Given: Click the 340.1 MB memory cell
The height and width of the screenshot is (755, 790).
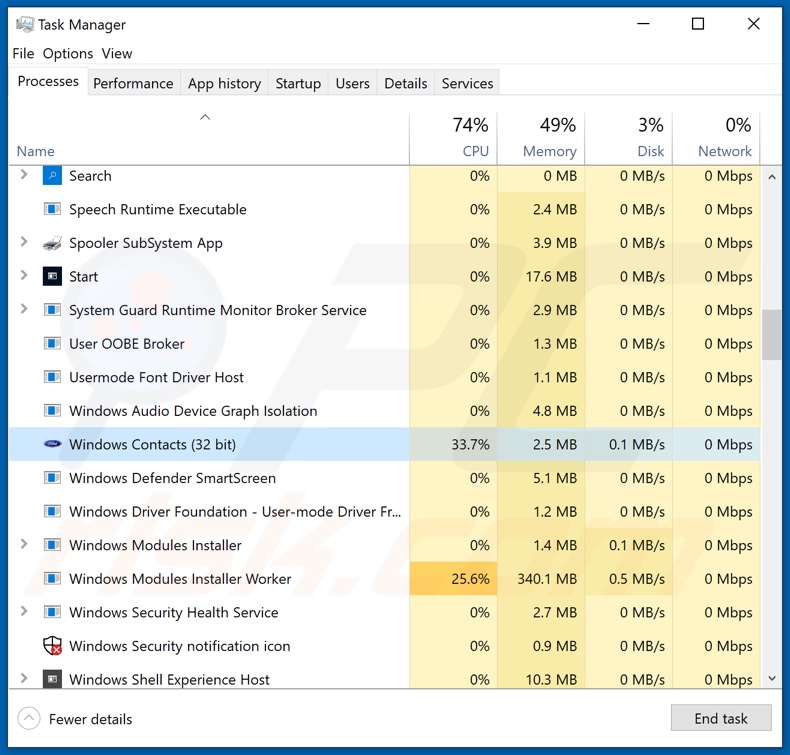Looking at the screenshot, I should point(541,579).
